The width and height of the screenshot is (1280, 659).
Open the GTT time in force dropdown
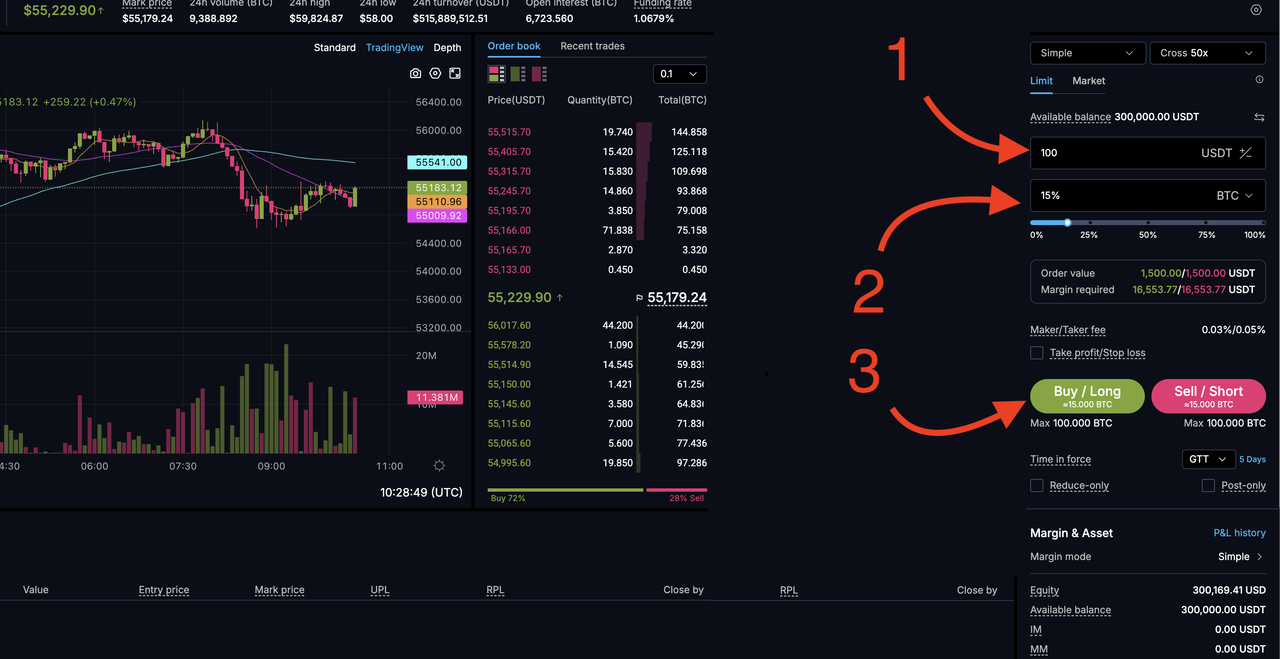1208,459
